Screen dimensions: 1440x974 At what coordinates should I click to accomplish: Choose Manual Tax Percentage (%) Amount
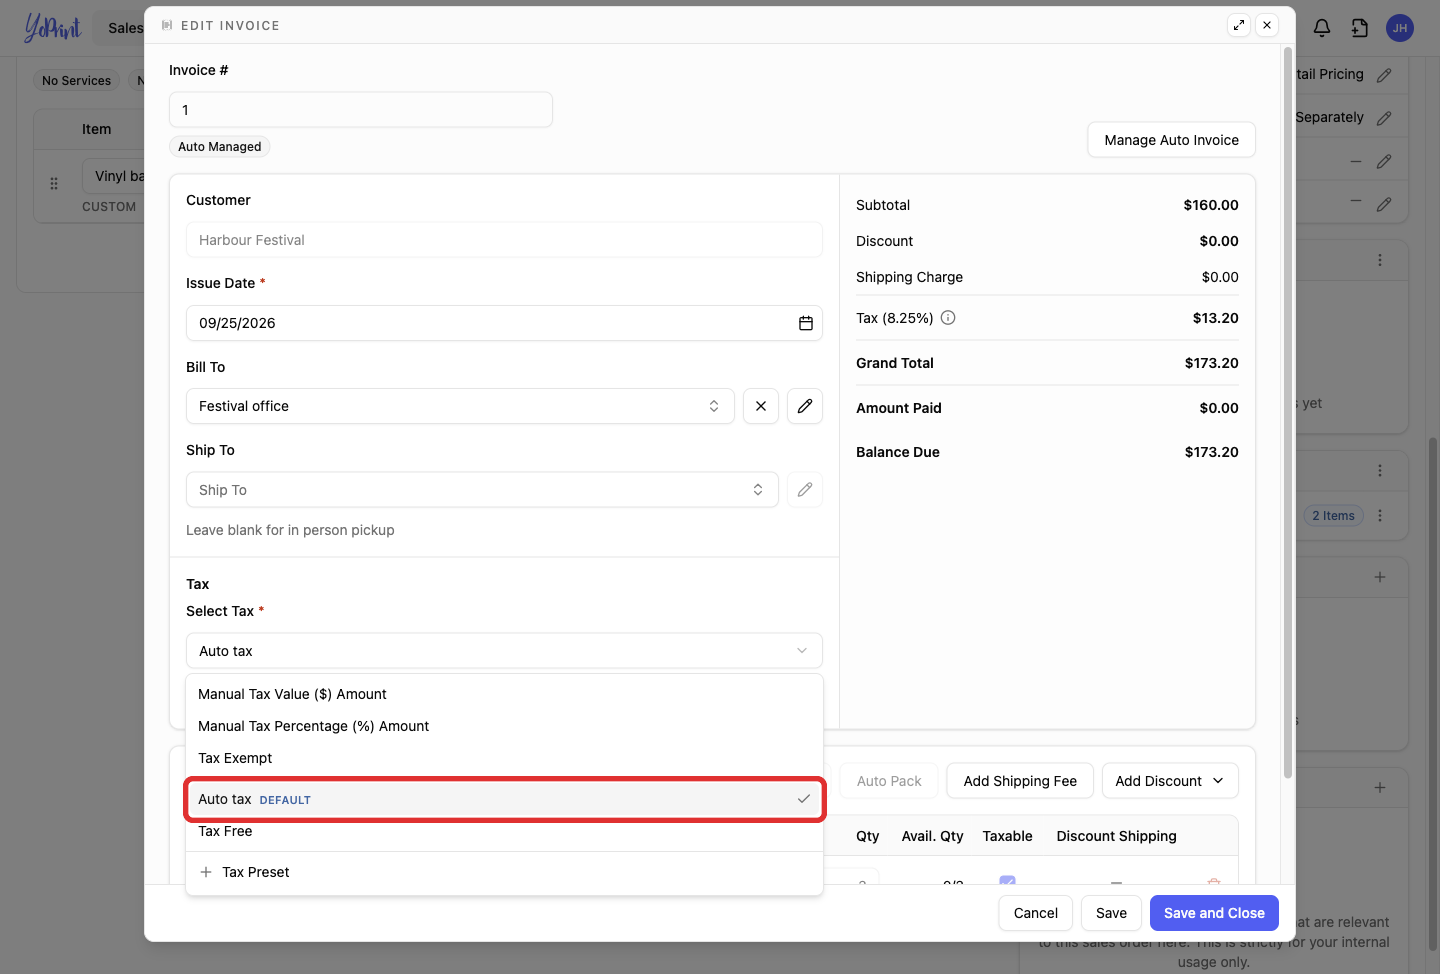[x=504, y=726]
